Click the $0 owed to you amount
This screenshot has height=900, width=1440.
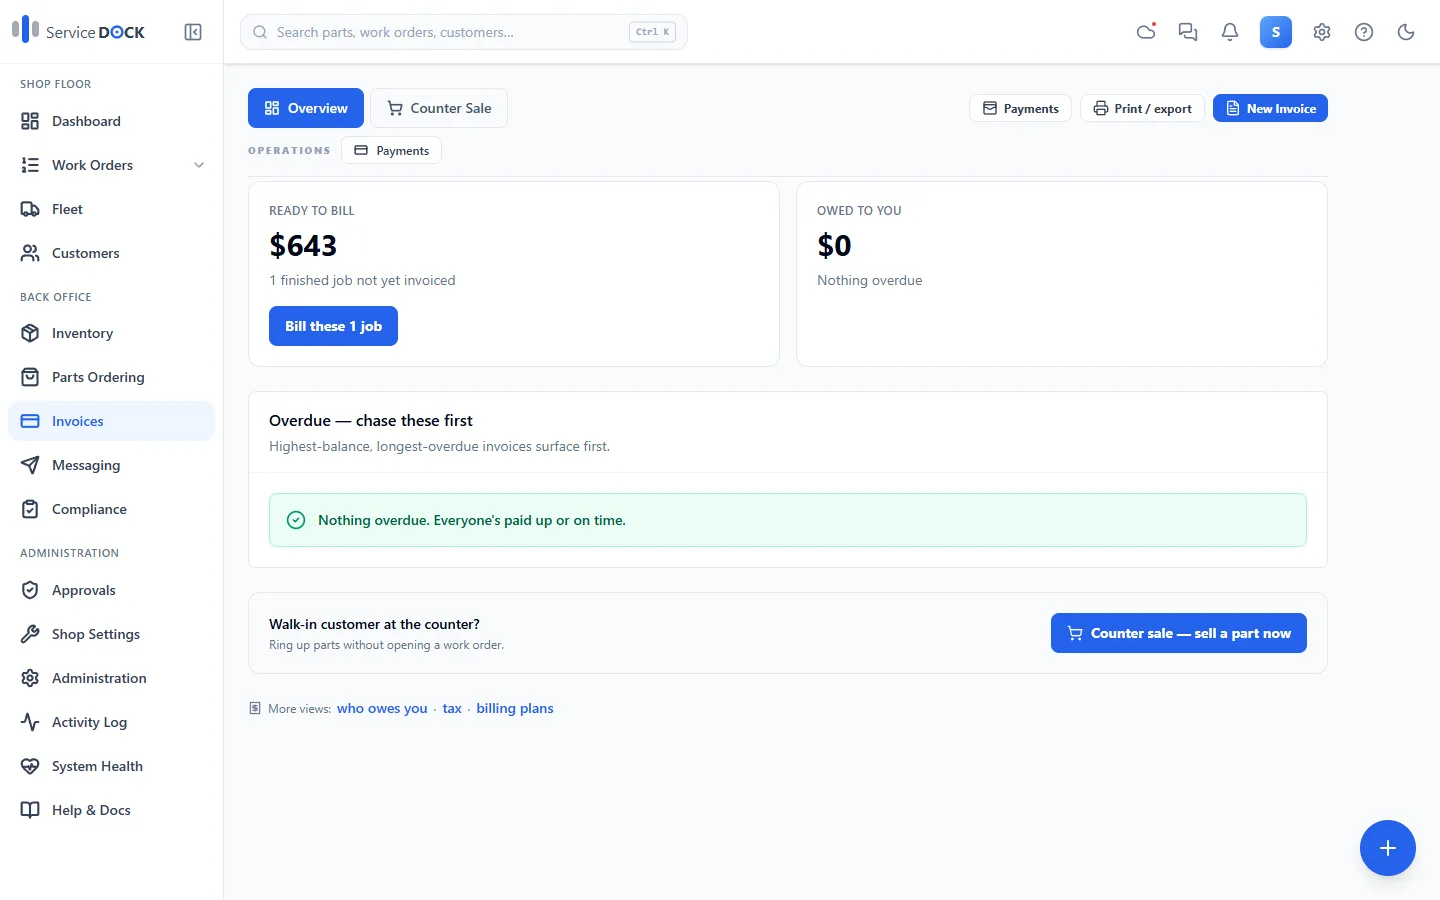(834, 245)
